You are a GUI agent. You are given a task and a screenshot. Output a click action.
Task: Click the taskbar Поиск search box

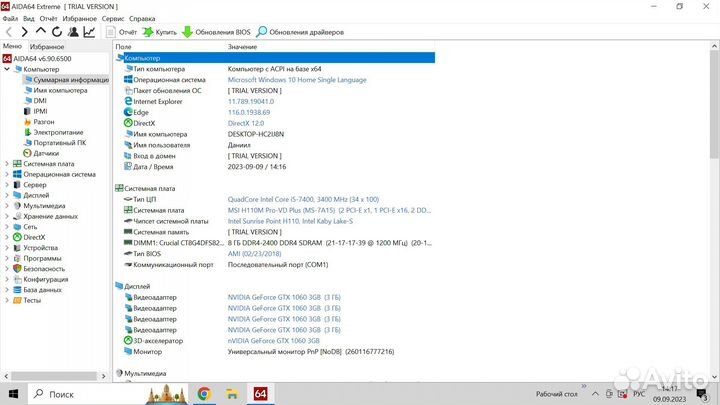(108, 394)
